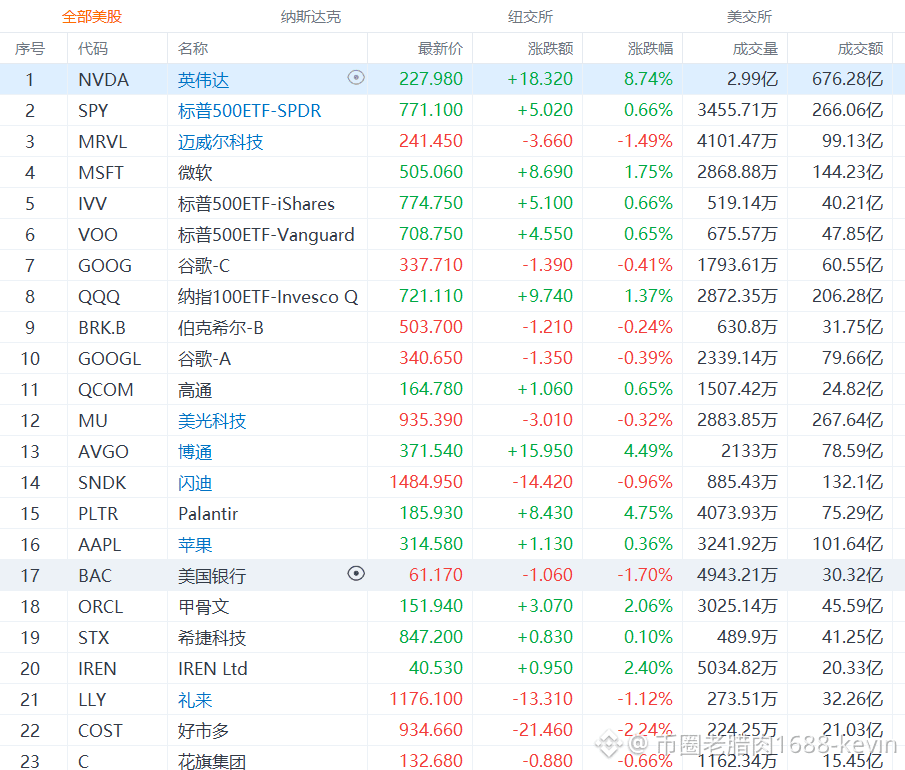Click 谷歌-A name cell

point(204,359)
